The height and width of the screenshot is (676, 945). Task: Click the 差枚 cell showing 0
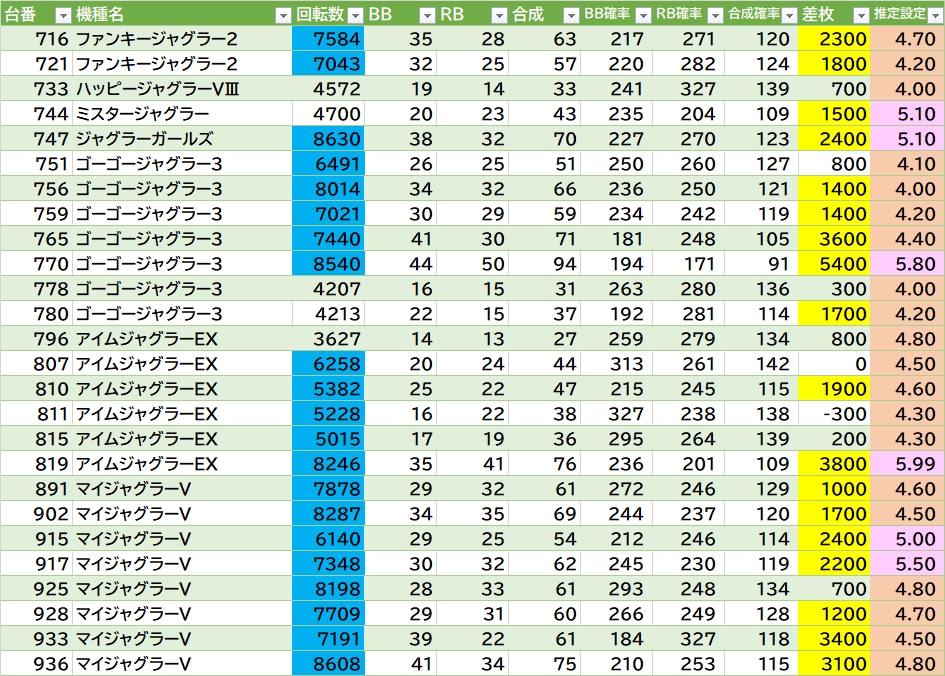point(834,363)
